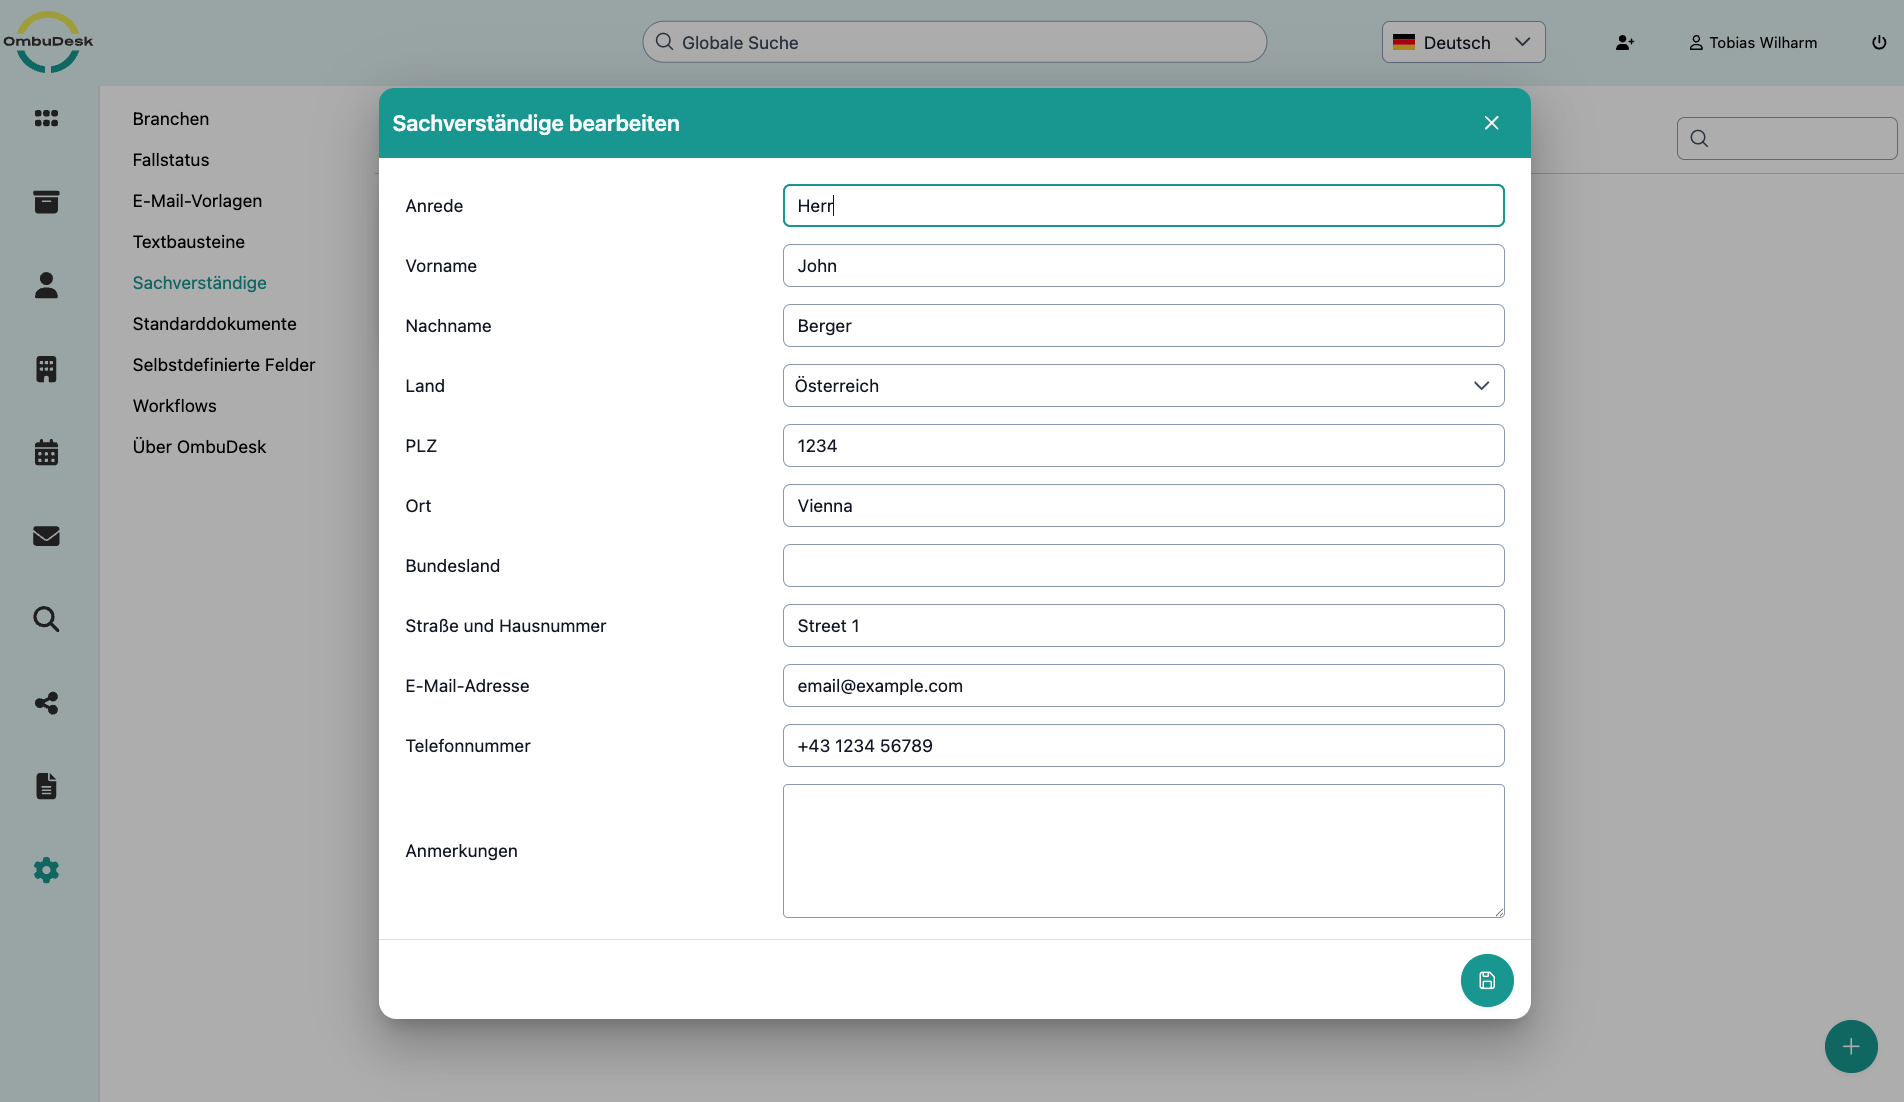
Task: Focus the Globale Suche search field
Action: pyautogui.click(x=955, y=42)
